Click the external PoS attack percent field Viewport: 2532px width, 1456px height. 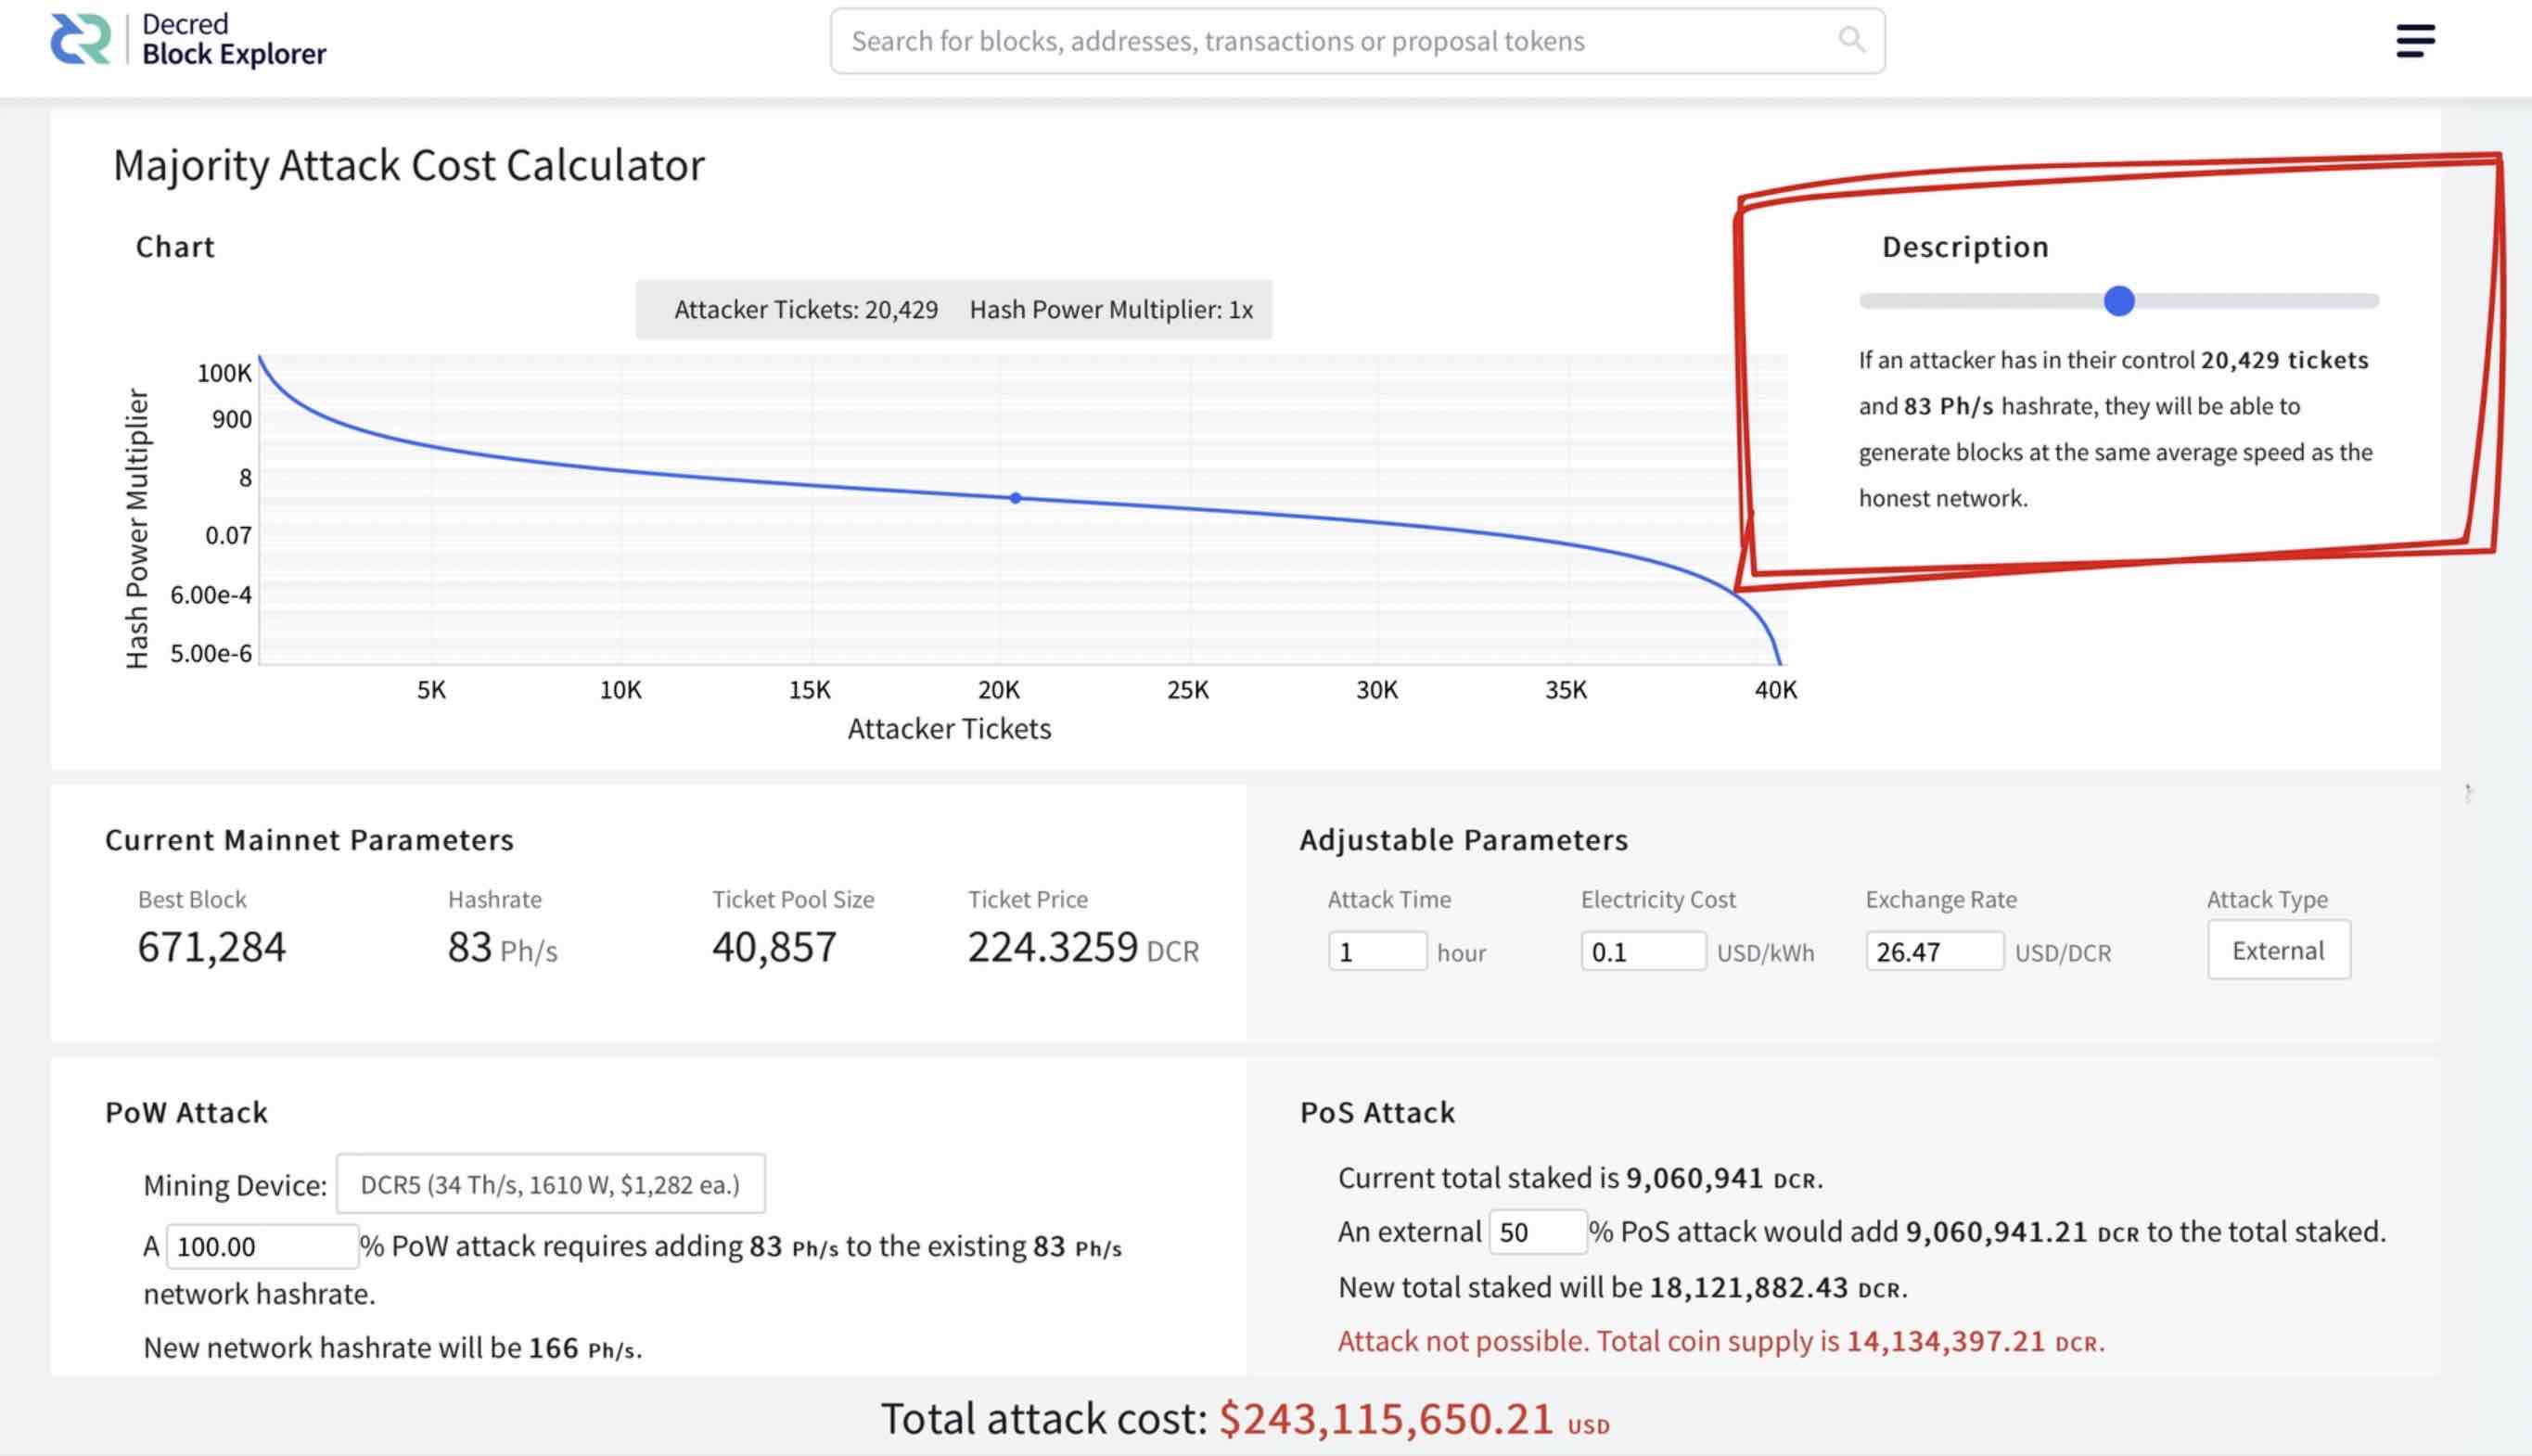(x=1537, y=1232)
